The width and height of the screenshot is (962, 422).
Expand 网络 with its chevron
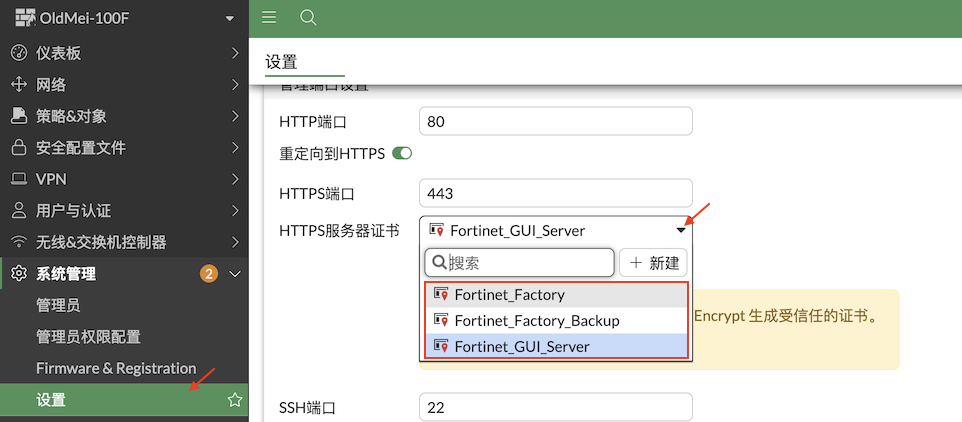point(235,85)
